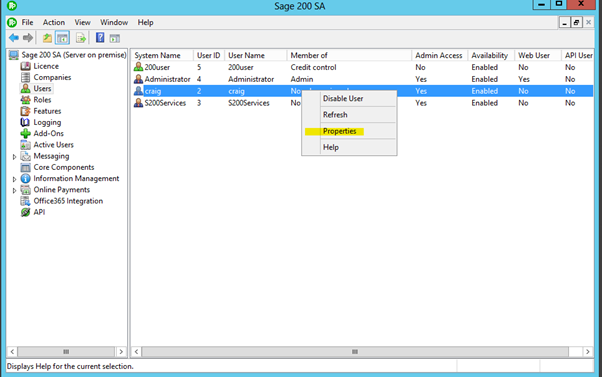Click left scroll arrow in tree pane

pos(12,352)
